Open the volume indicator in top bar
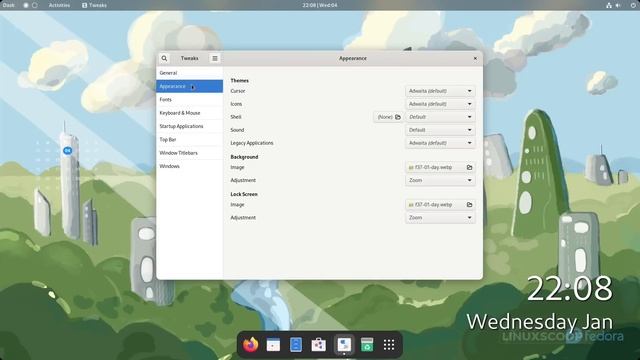 tap(618, 5)
